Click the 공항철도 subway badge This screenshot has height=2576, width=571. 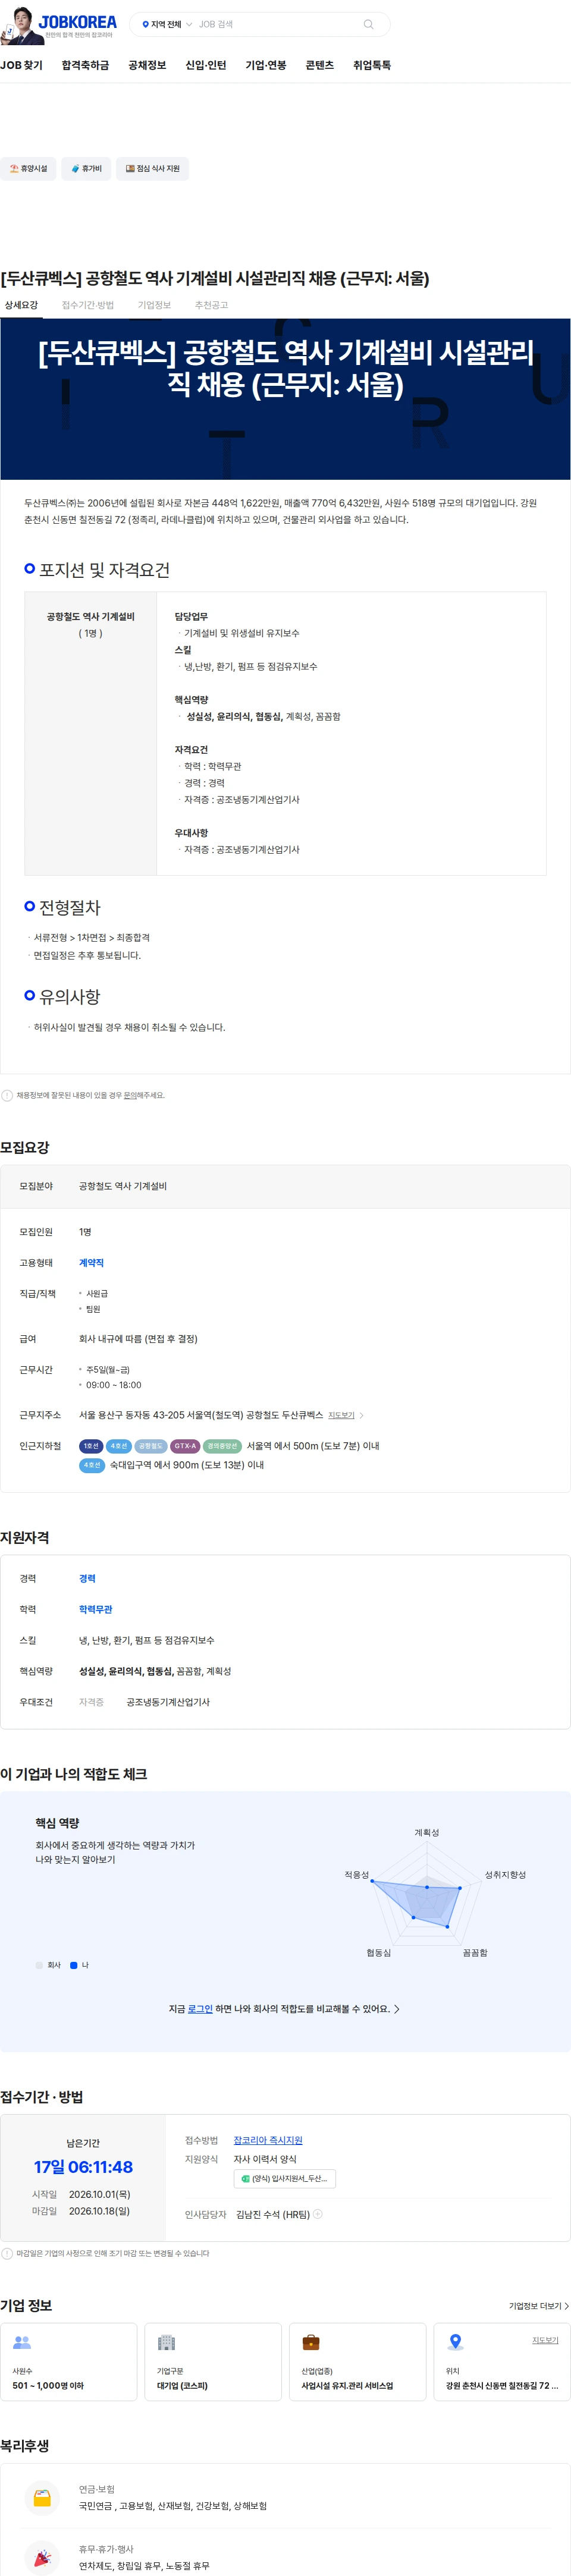(151, 1446)
